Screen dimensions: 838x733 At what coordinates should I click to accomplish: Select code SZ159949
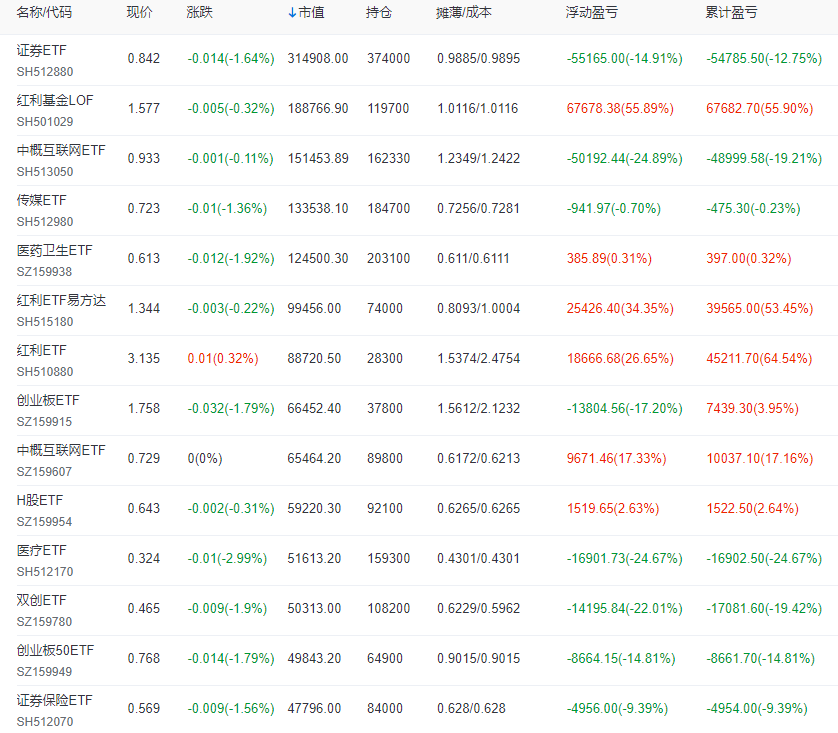click(44, 672)
